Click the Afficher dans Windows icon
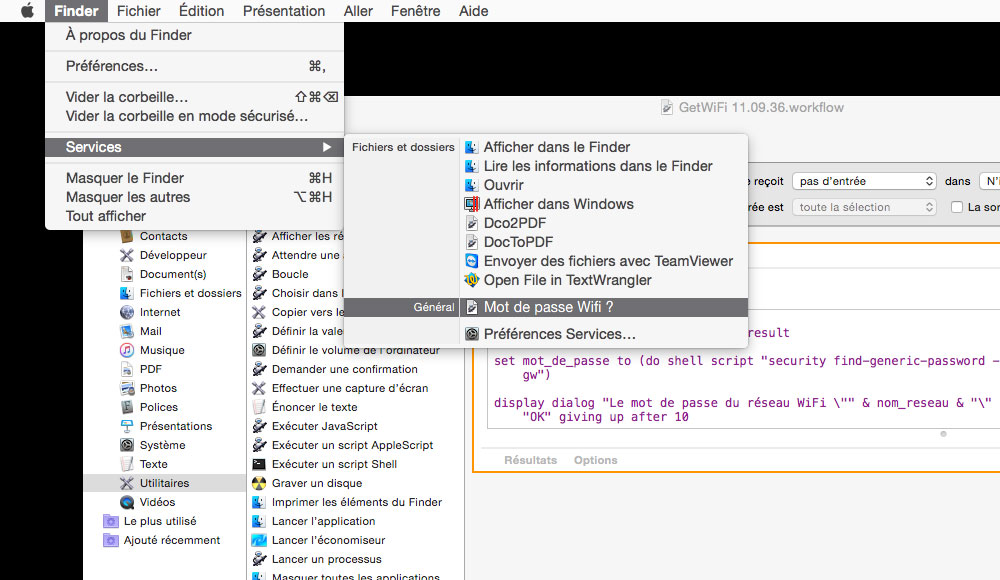Screen dimensions: 1000x580 click(471, 204)
